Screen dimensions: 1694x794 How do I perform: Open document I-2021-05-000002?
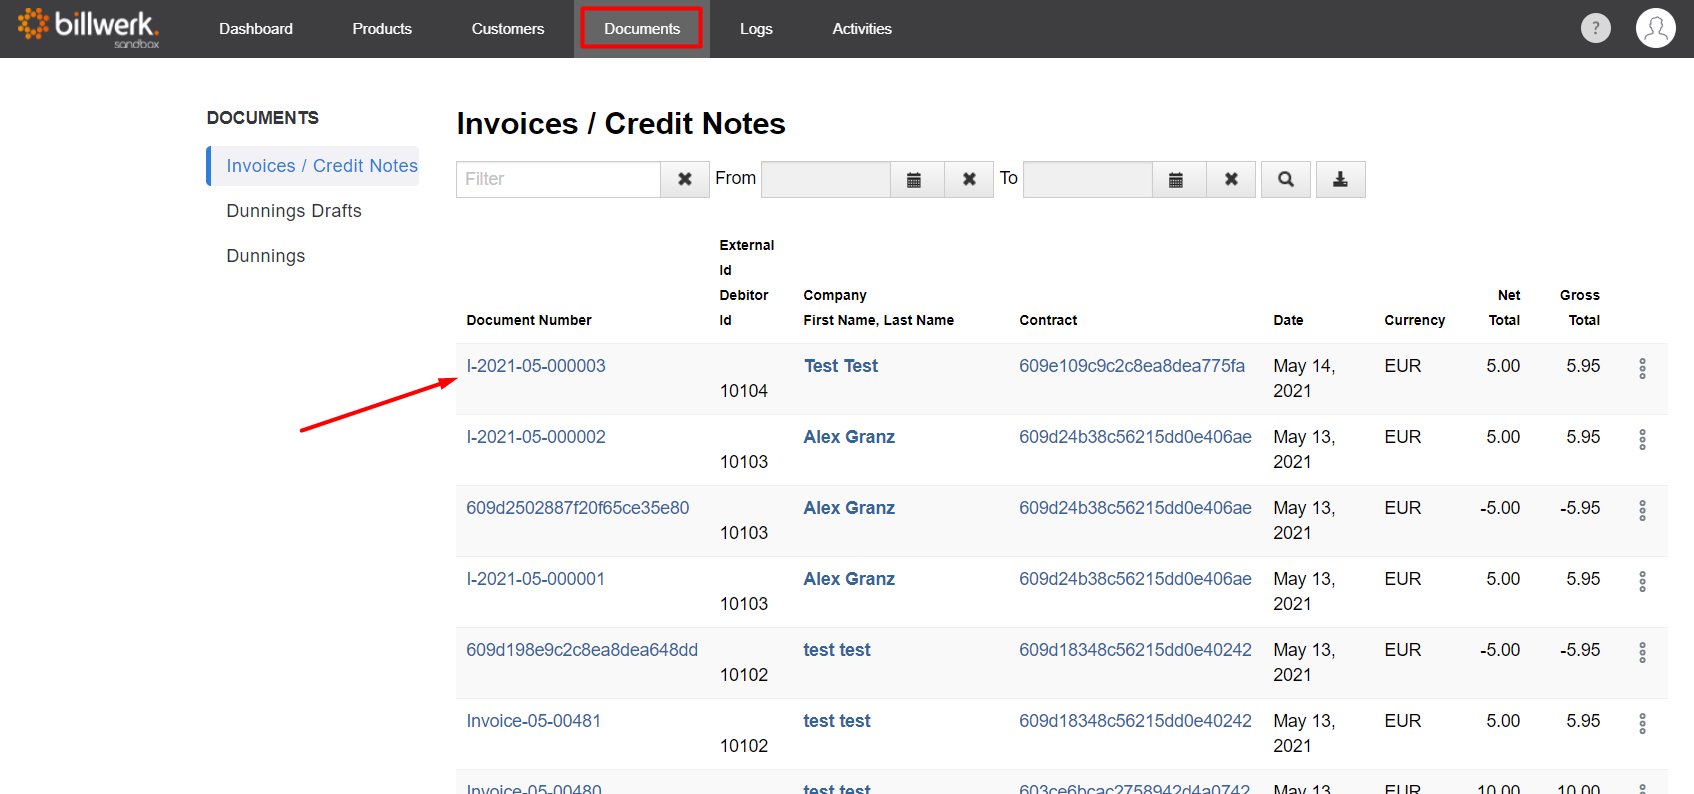536,437
